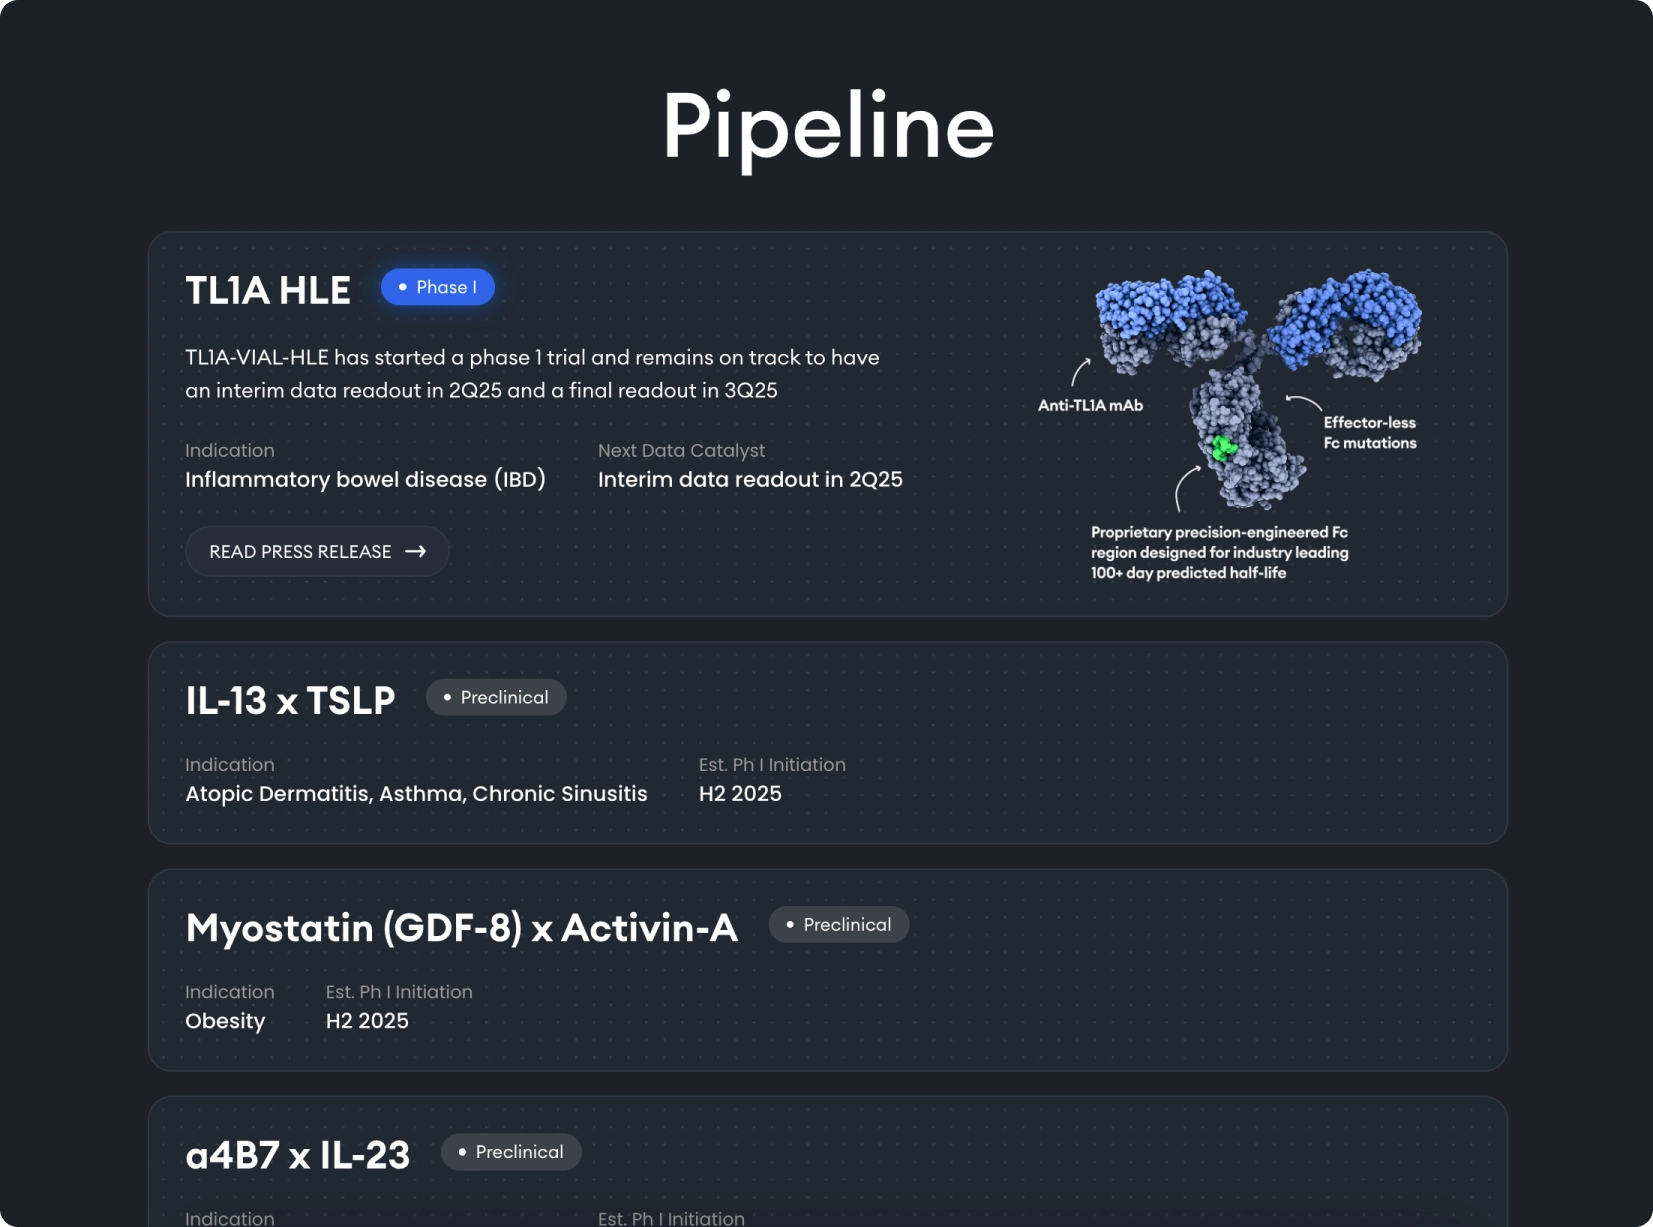Click the a4B7 x IL-23 title
This screenshot has height=1227, width=1653.
click(x=298, y=1155)
